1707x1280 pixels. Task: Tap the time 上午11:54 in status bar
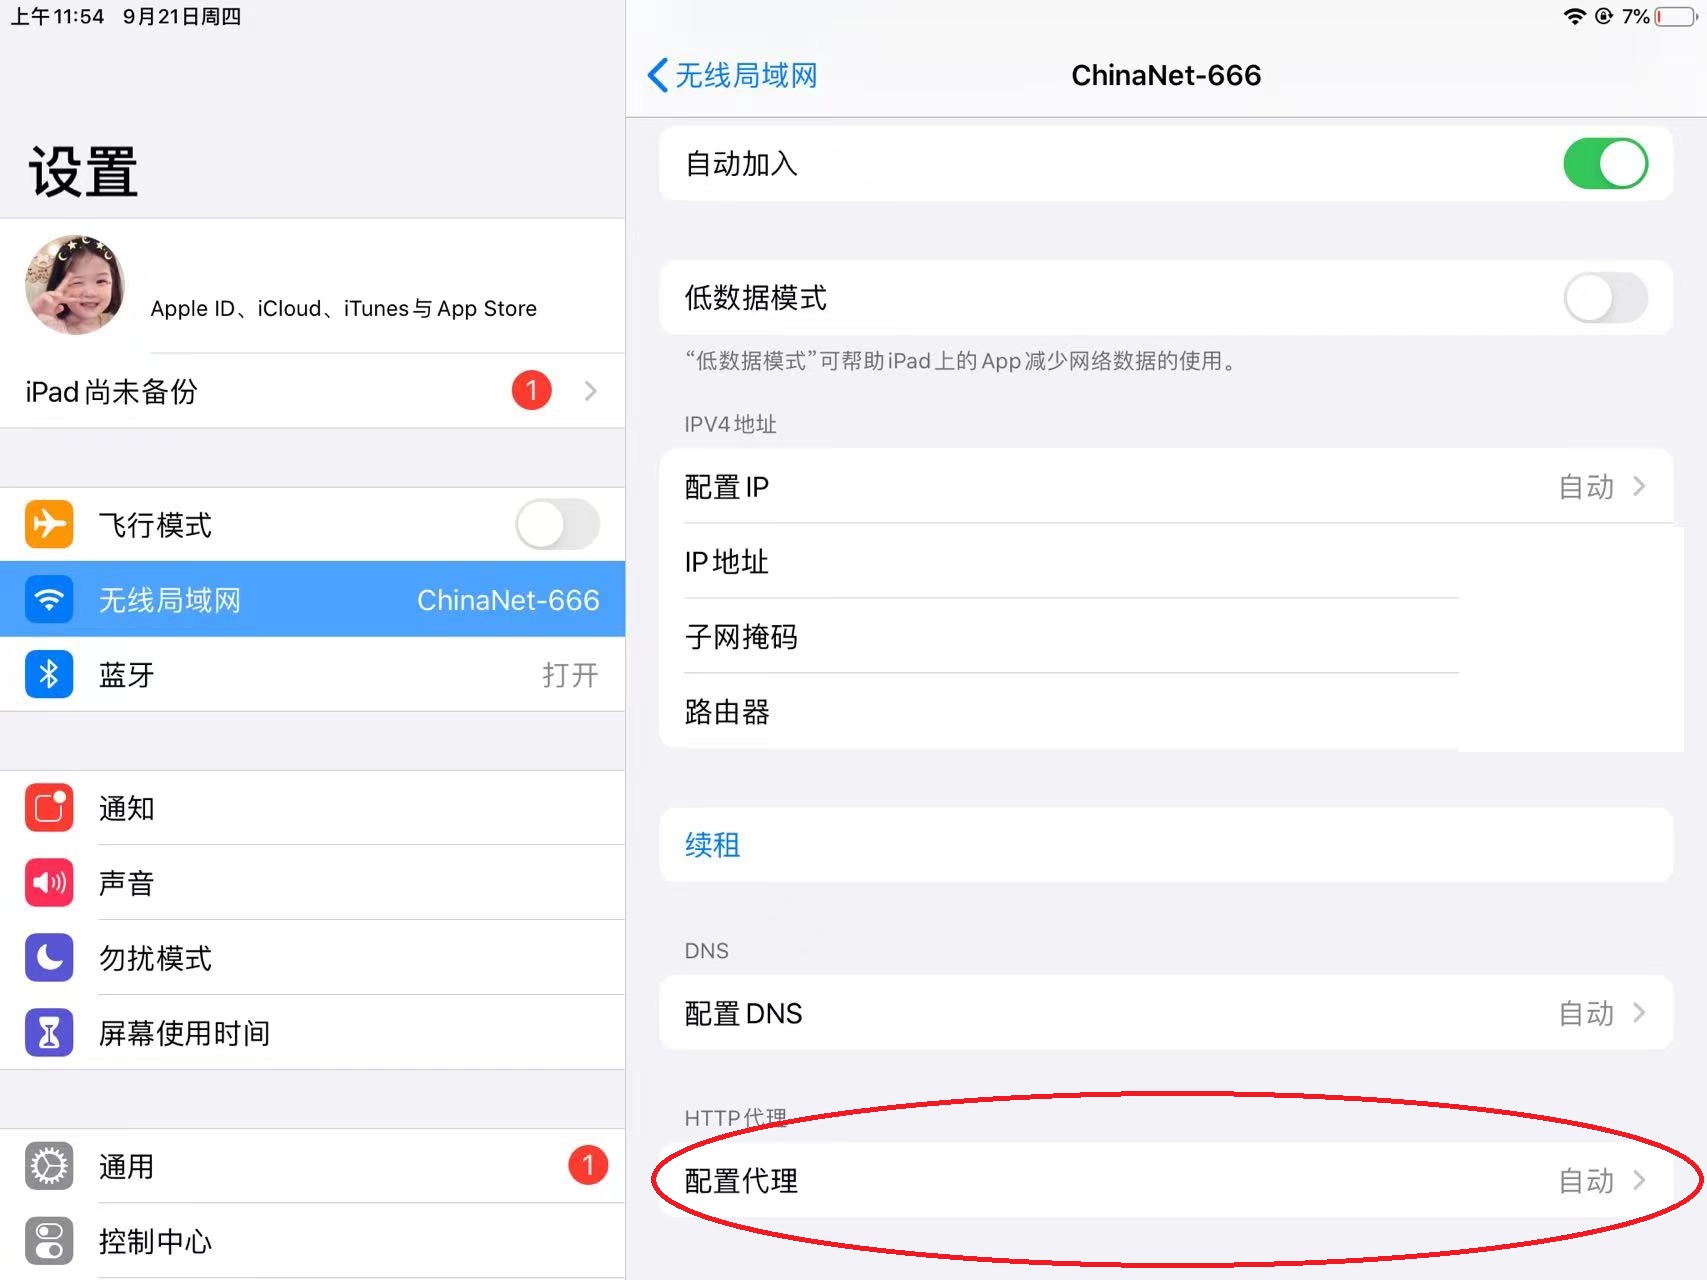coord(57,16)
